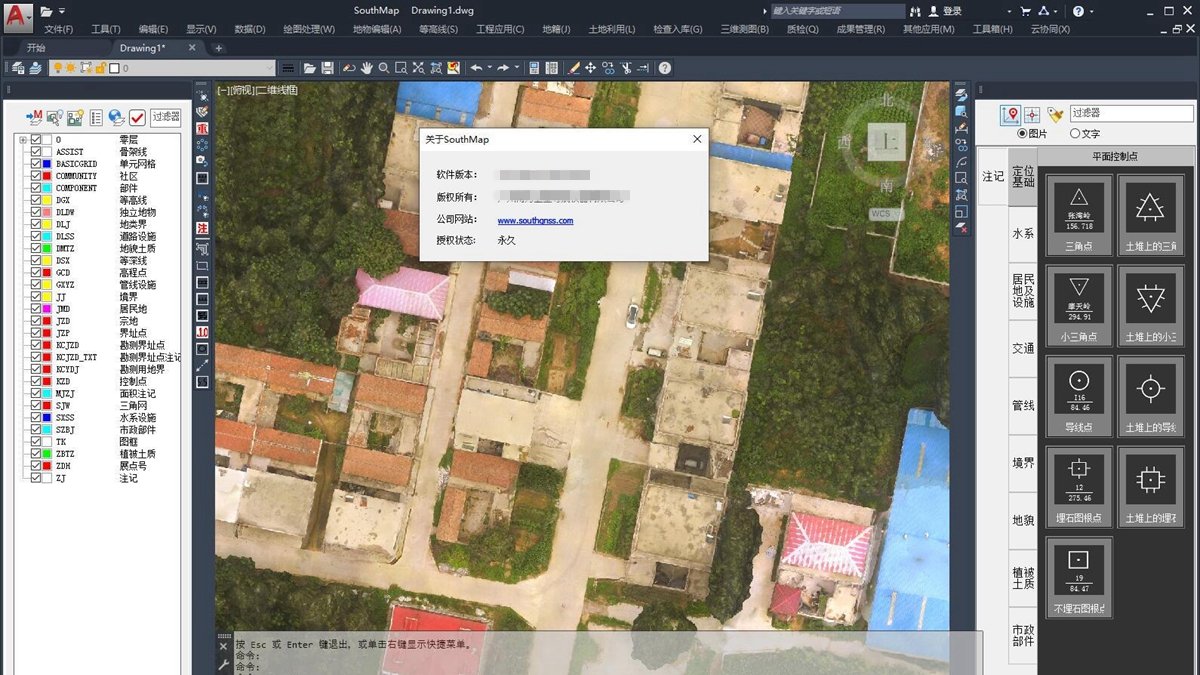Open the dropdown arrow beside the Help icon

coord(1092,11)
